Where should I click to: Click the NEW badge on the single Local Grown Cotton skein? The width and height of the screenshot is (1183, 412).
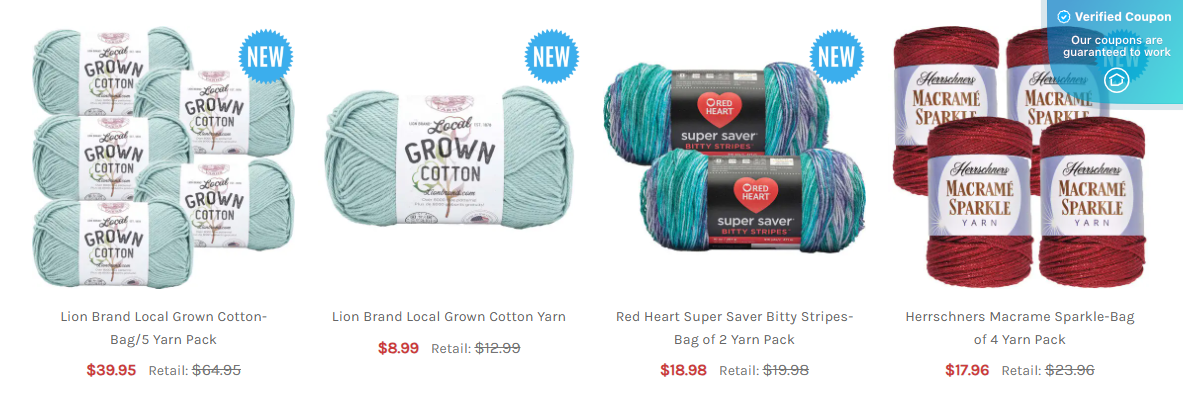pos(552,57)
